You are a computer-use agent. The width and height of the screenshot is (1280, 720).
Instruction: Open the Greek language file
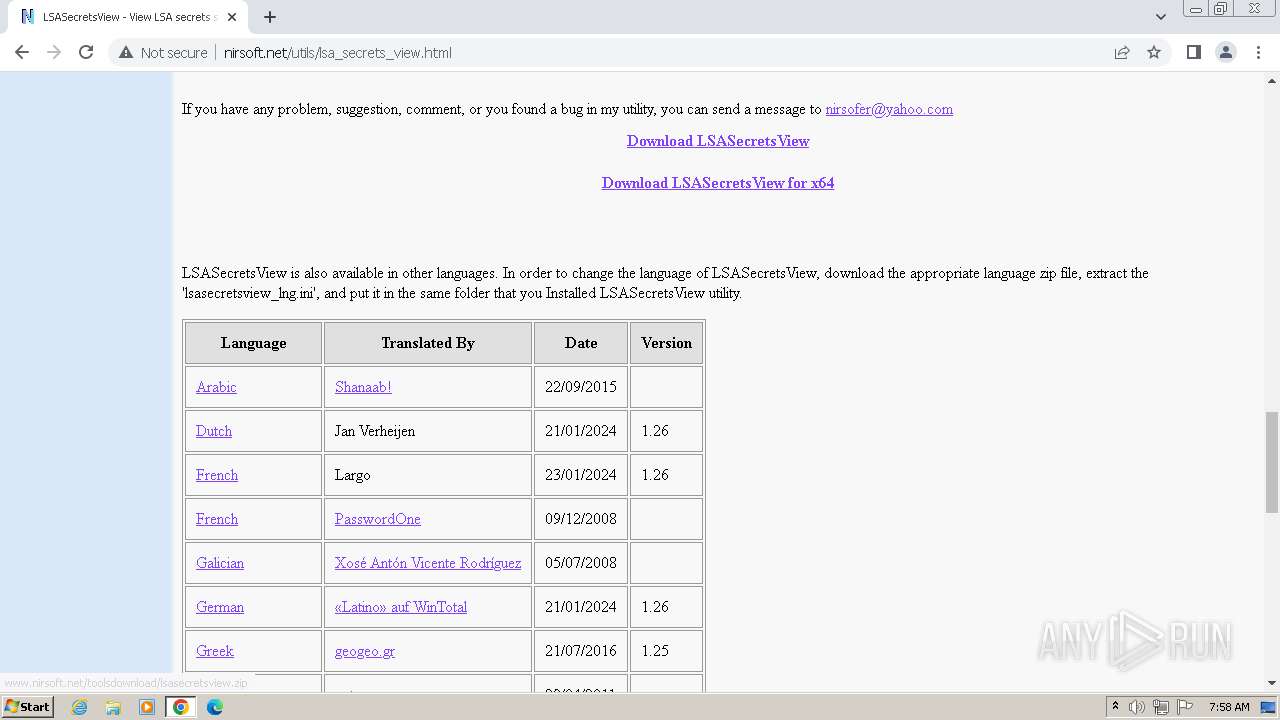[215, 651]
